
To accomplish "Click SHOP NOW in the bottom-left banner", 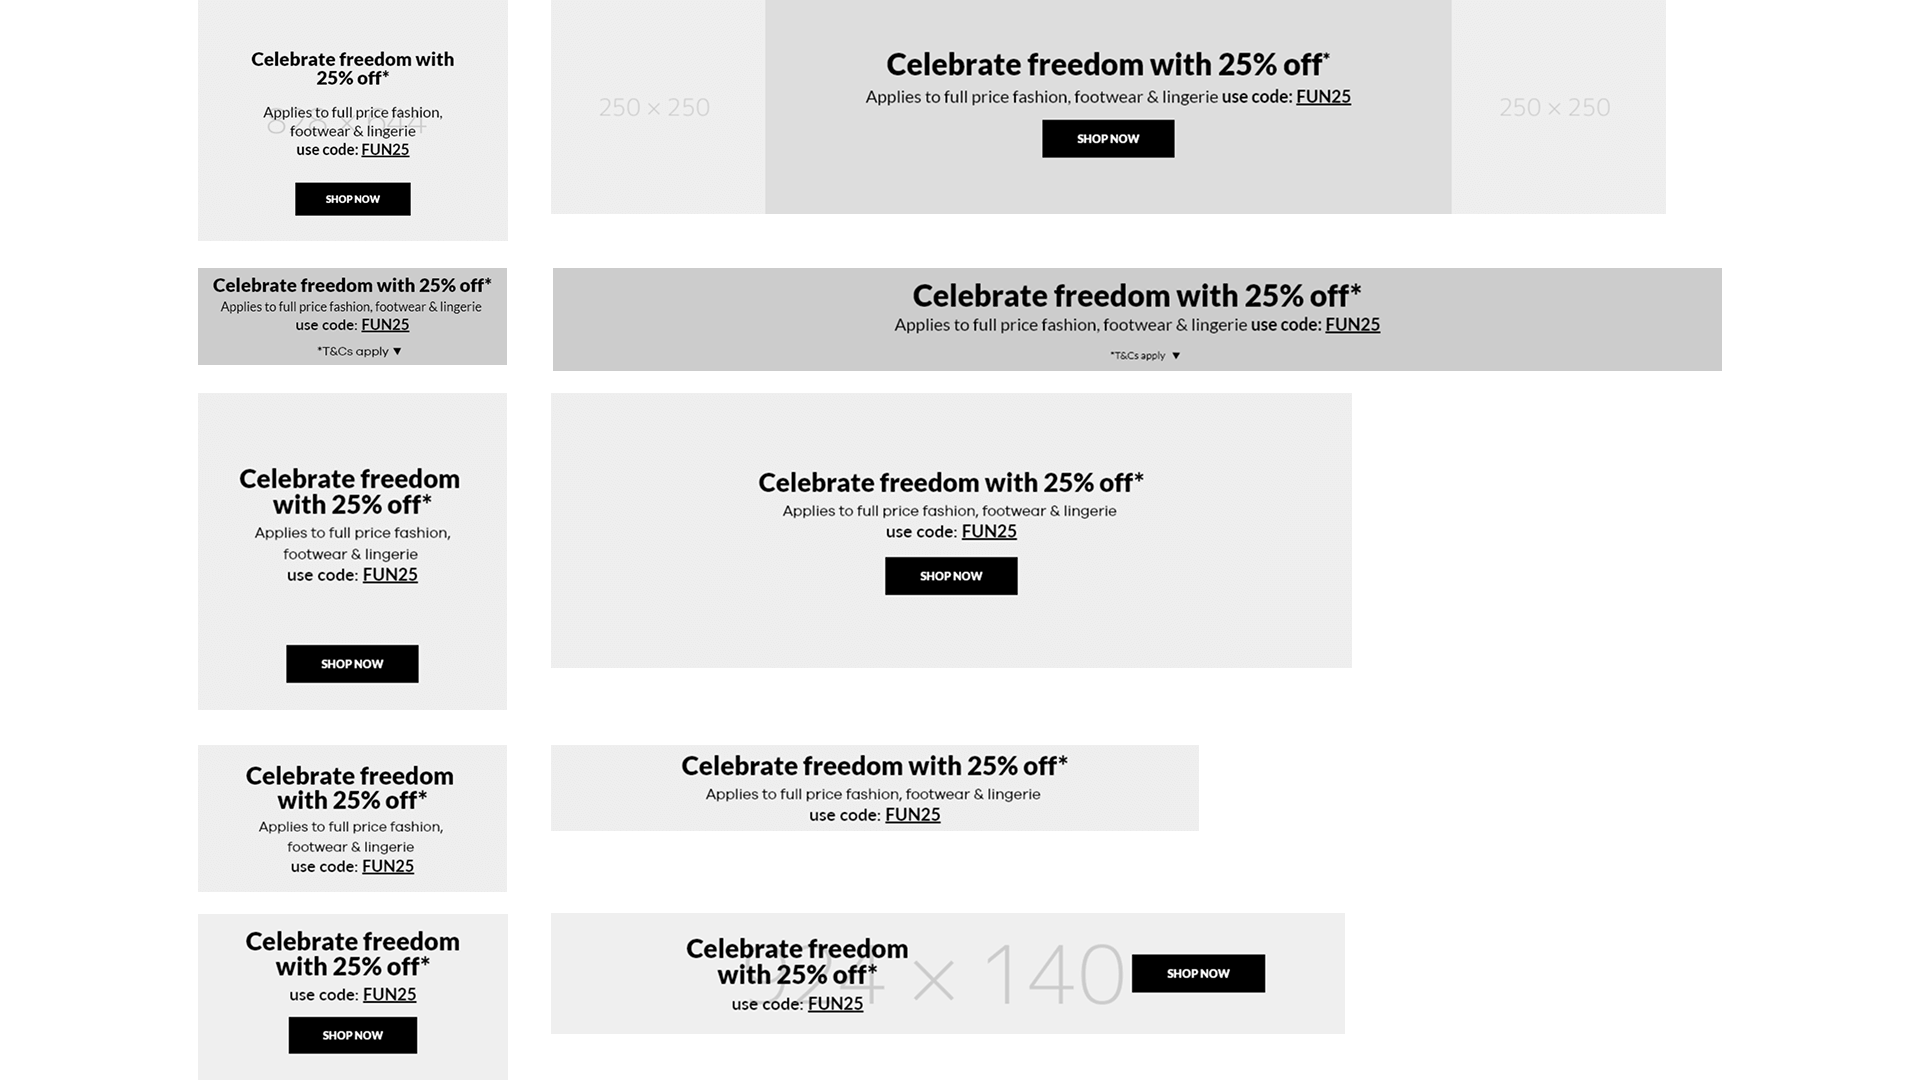I will pyautogui.click(x=352, y=1035).
